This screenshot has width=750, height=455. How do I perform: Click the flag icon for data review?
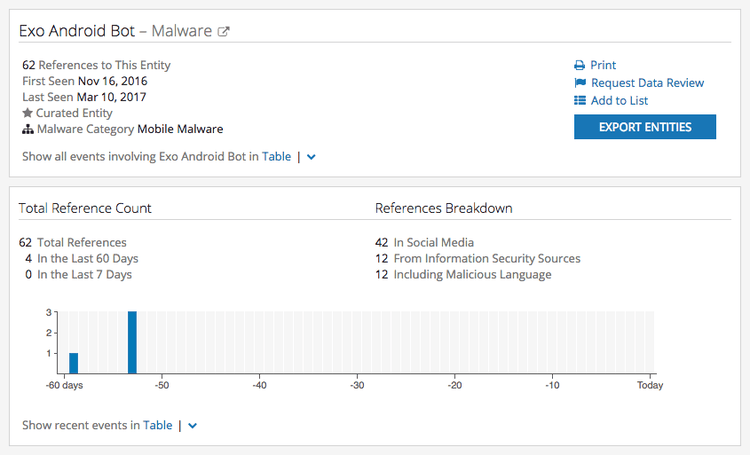pyautogui.click(x=580, y=83)
